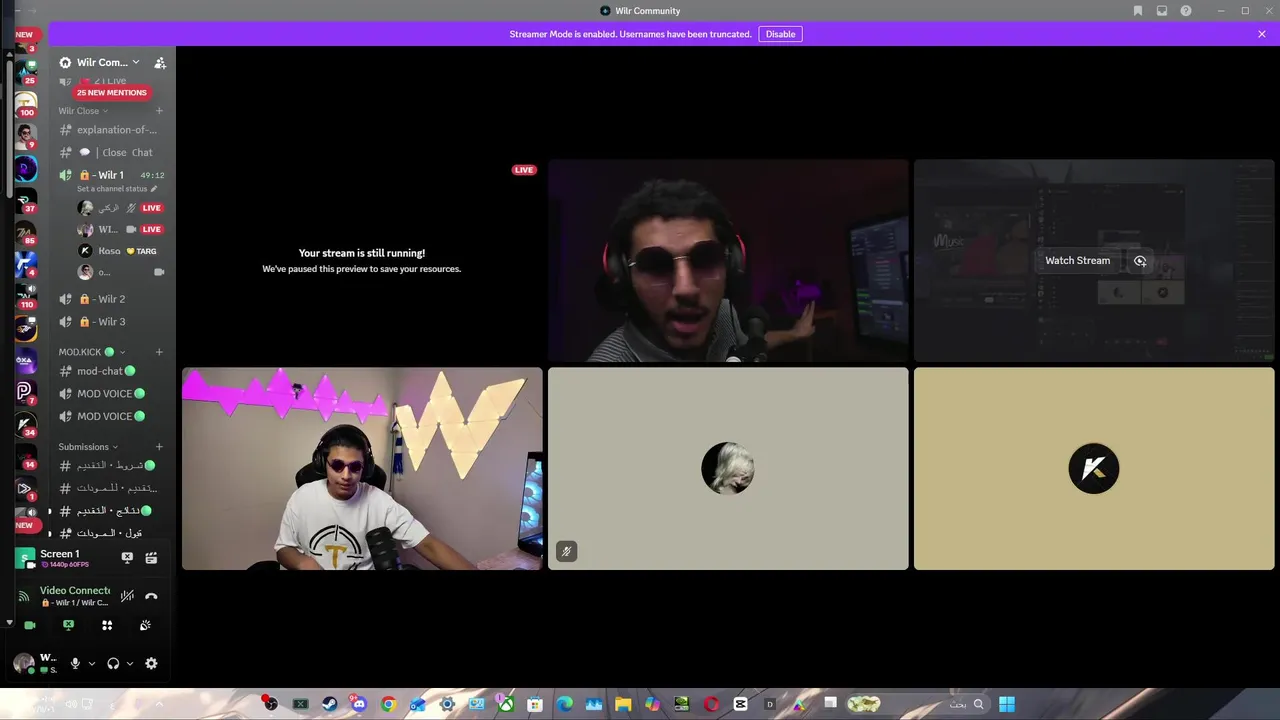The height and width of the screenshot is (720, 1280).
Task: Open the server with the 37 badge
Action: [x=26, y=201]
